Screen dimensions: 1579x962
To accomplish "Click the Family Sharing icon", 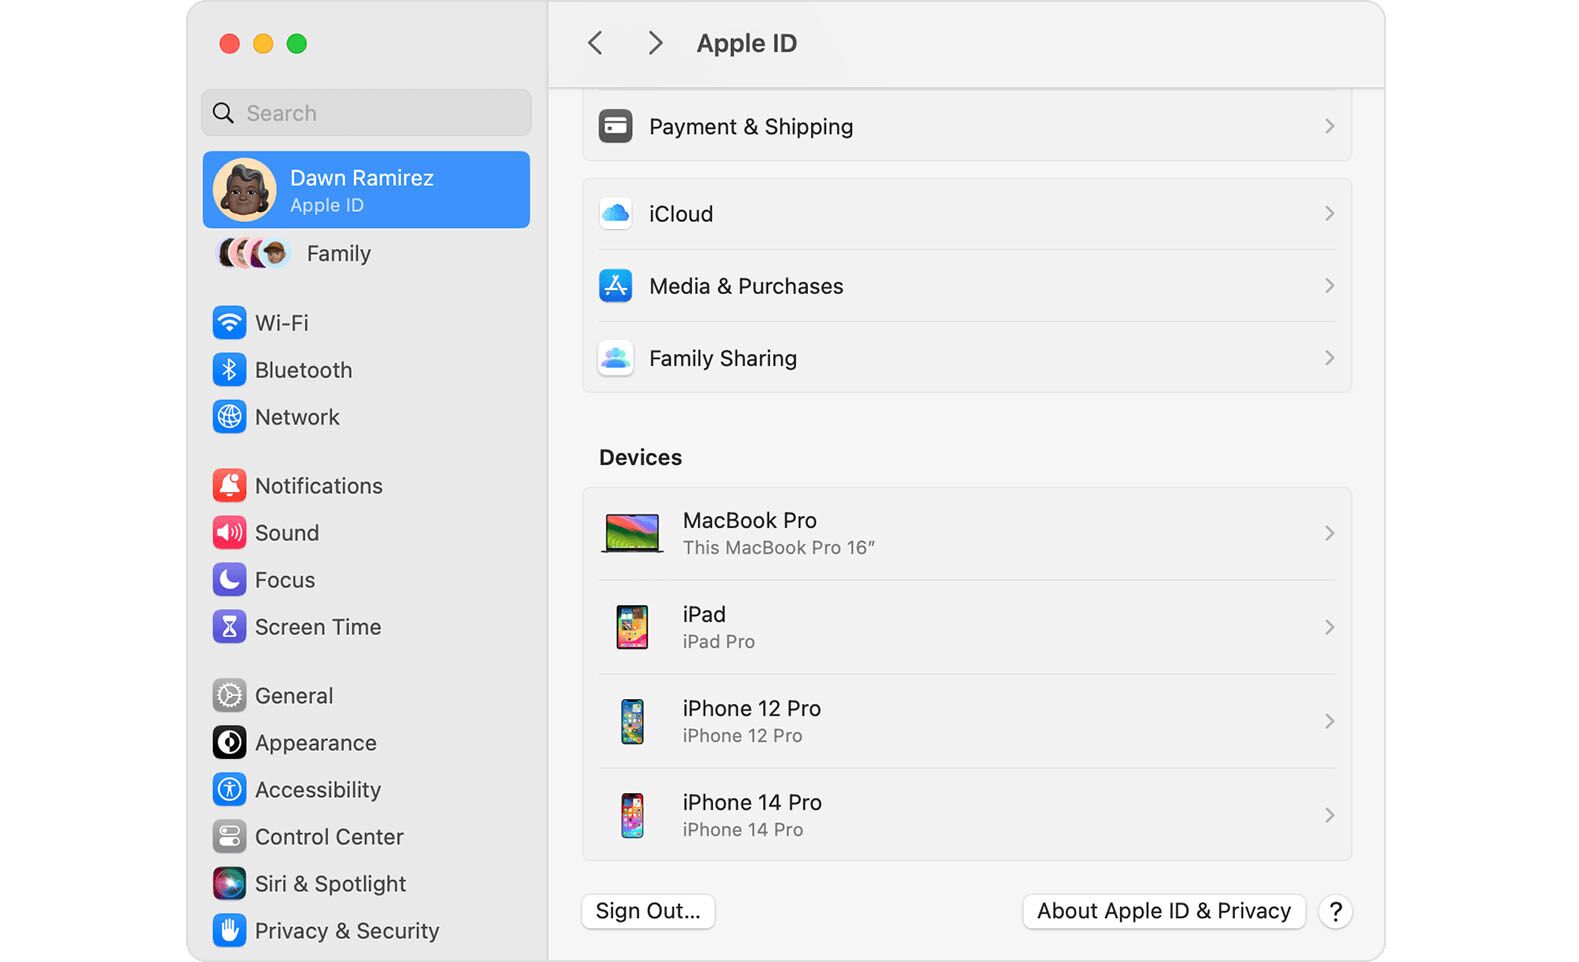I will (615, 358).
